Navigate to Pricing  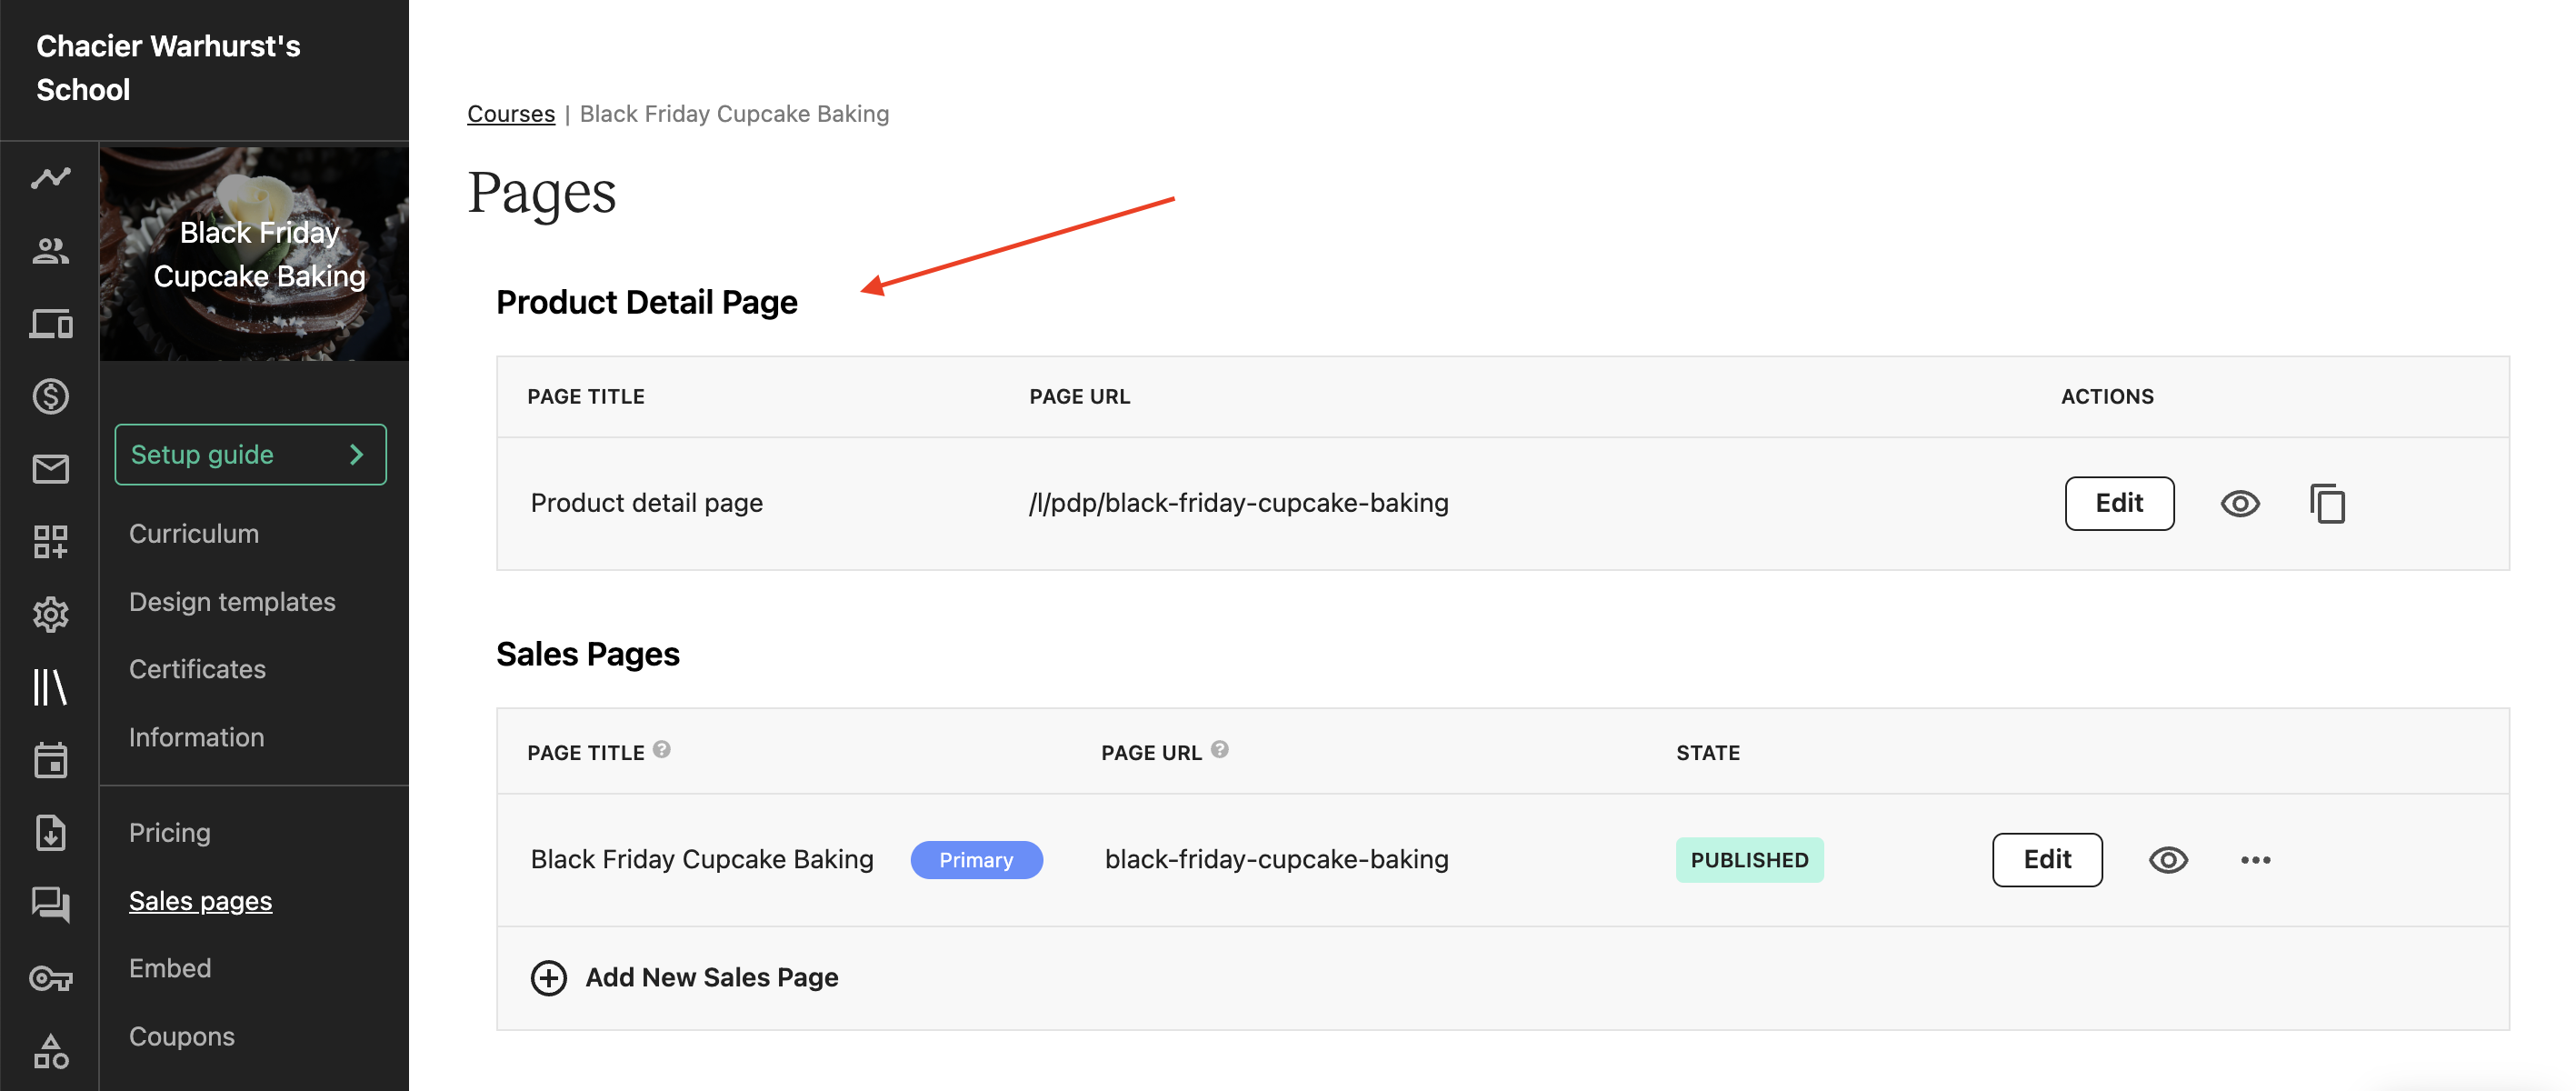coord(170,833)
